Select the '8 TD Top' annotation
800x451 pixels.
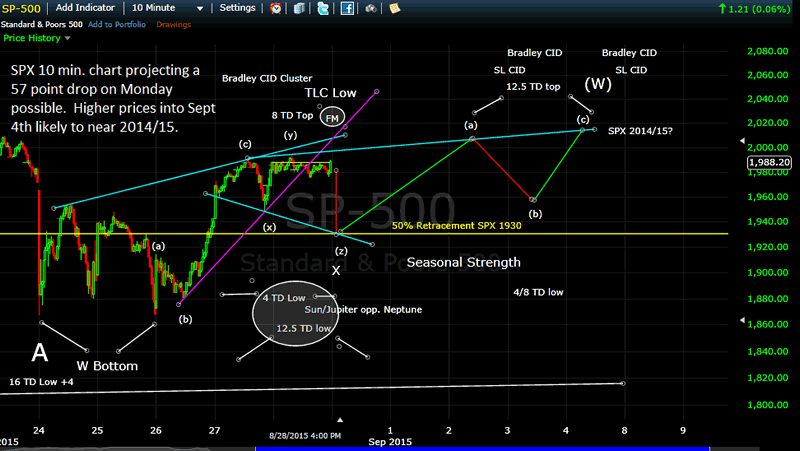click(x=292, y=115)
